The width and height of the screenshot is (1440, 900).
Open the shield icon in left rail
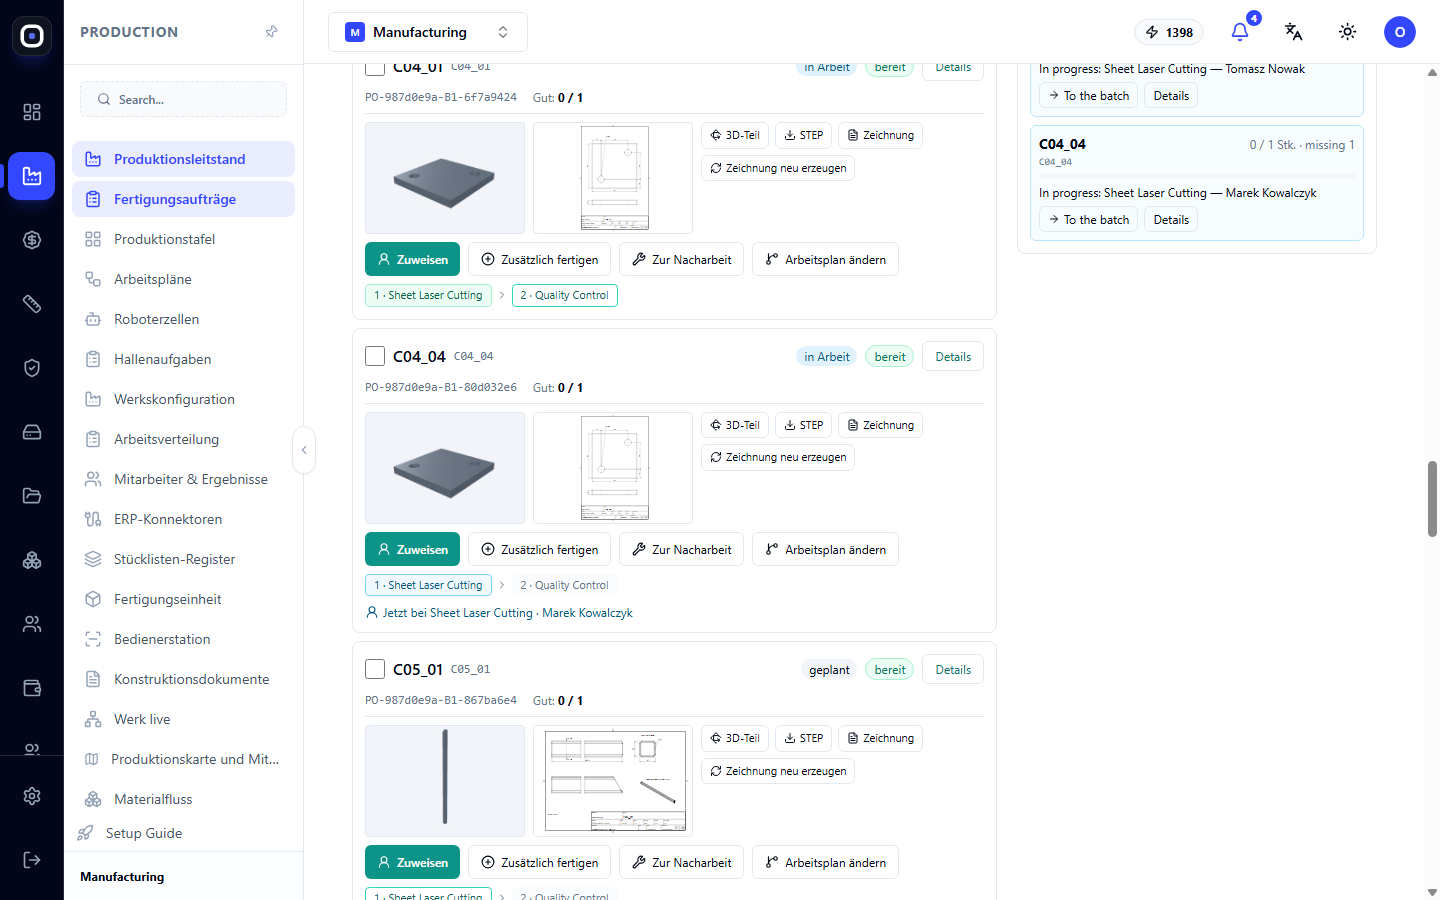(32, 368)
